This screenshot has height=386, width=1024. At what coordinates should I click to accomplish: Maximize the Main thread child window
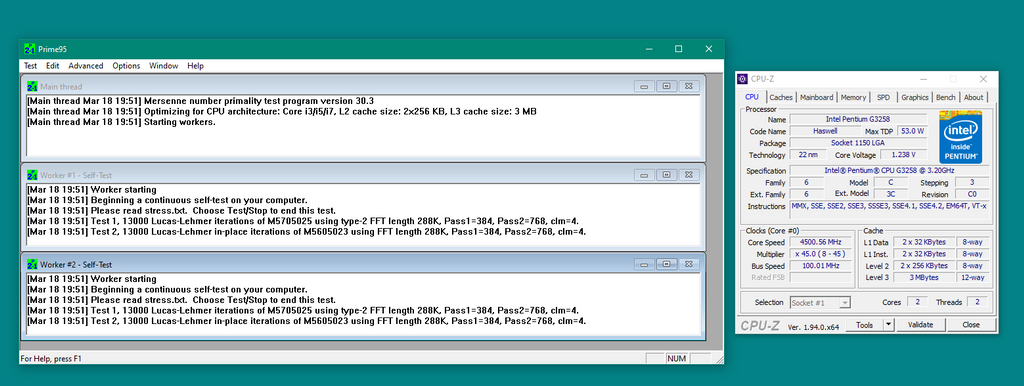(666, 86)
